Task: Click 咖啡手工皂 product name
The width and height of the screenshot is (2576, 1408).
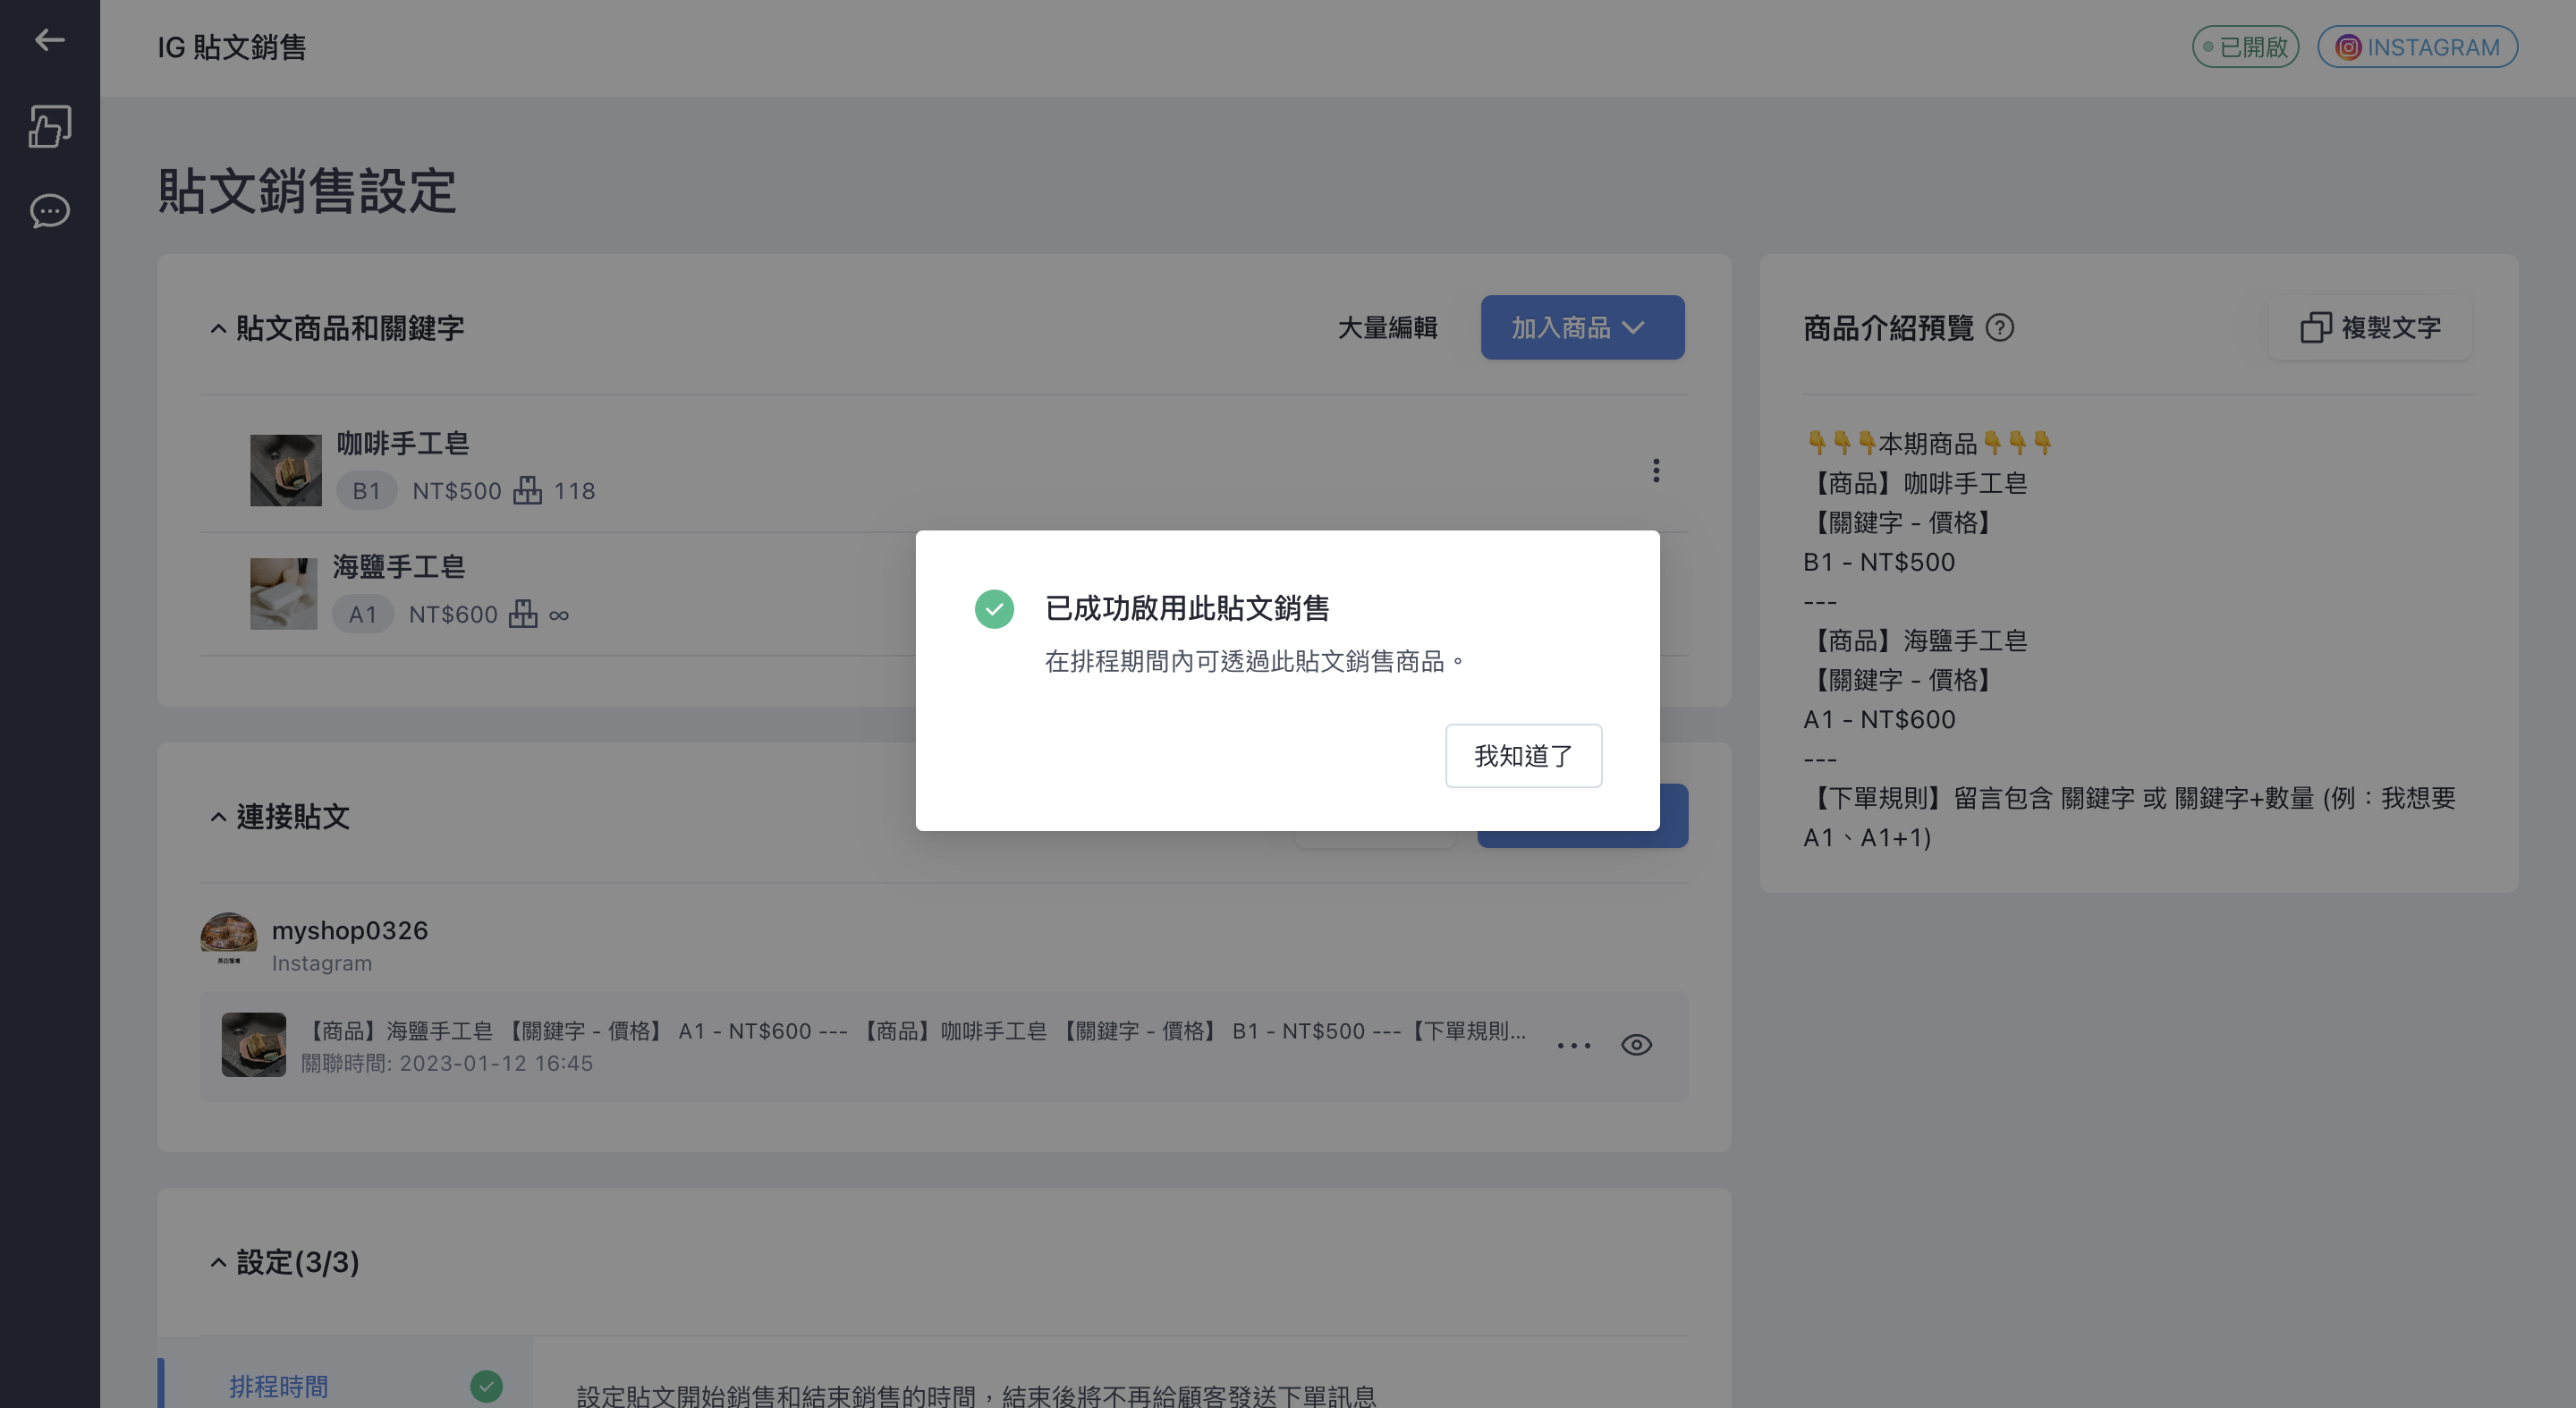Action: (403, 444)
